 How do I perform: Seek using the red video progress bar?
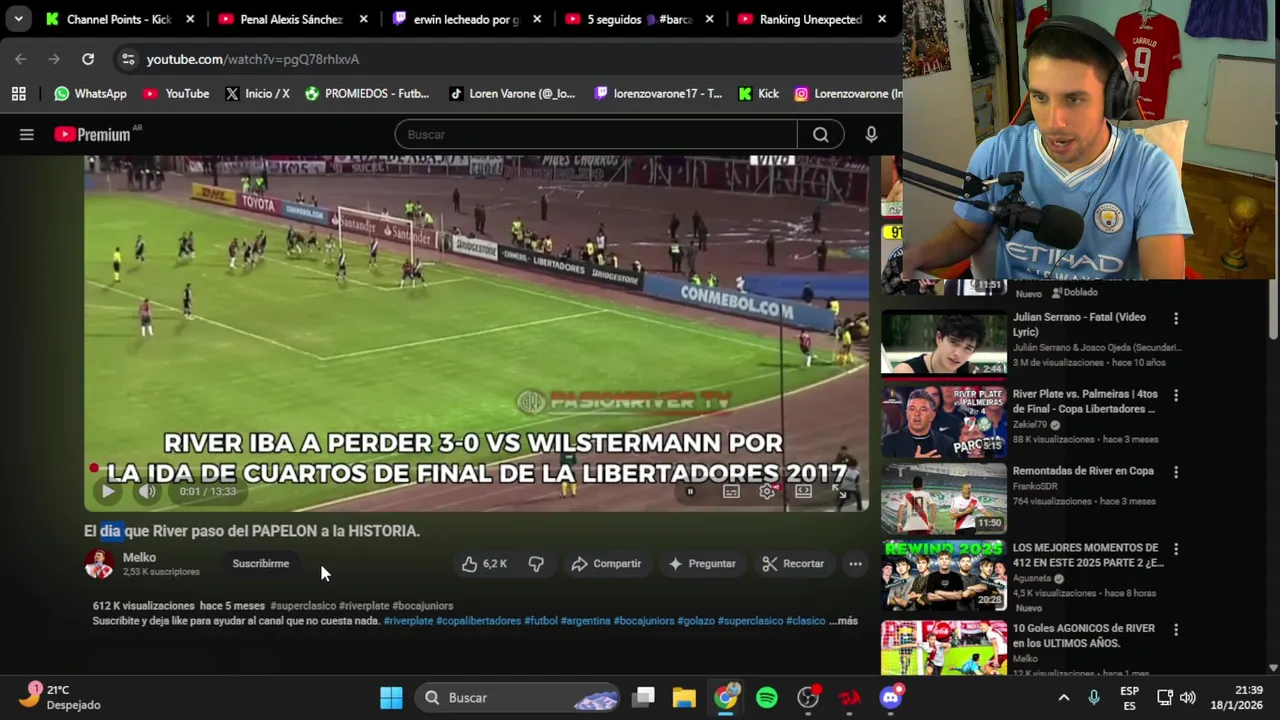[x=476, y=468]
